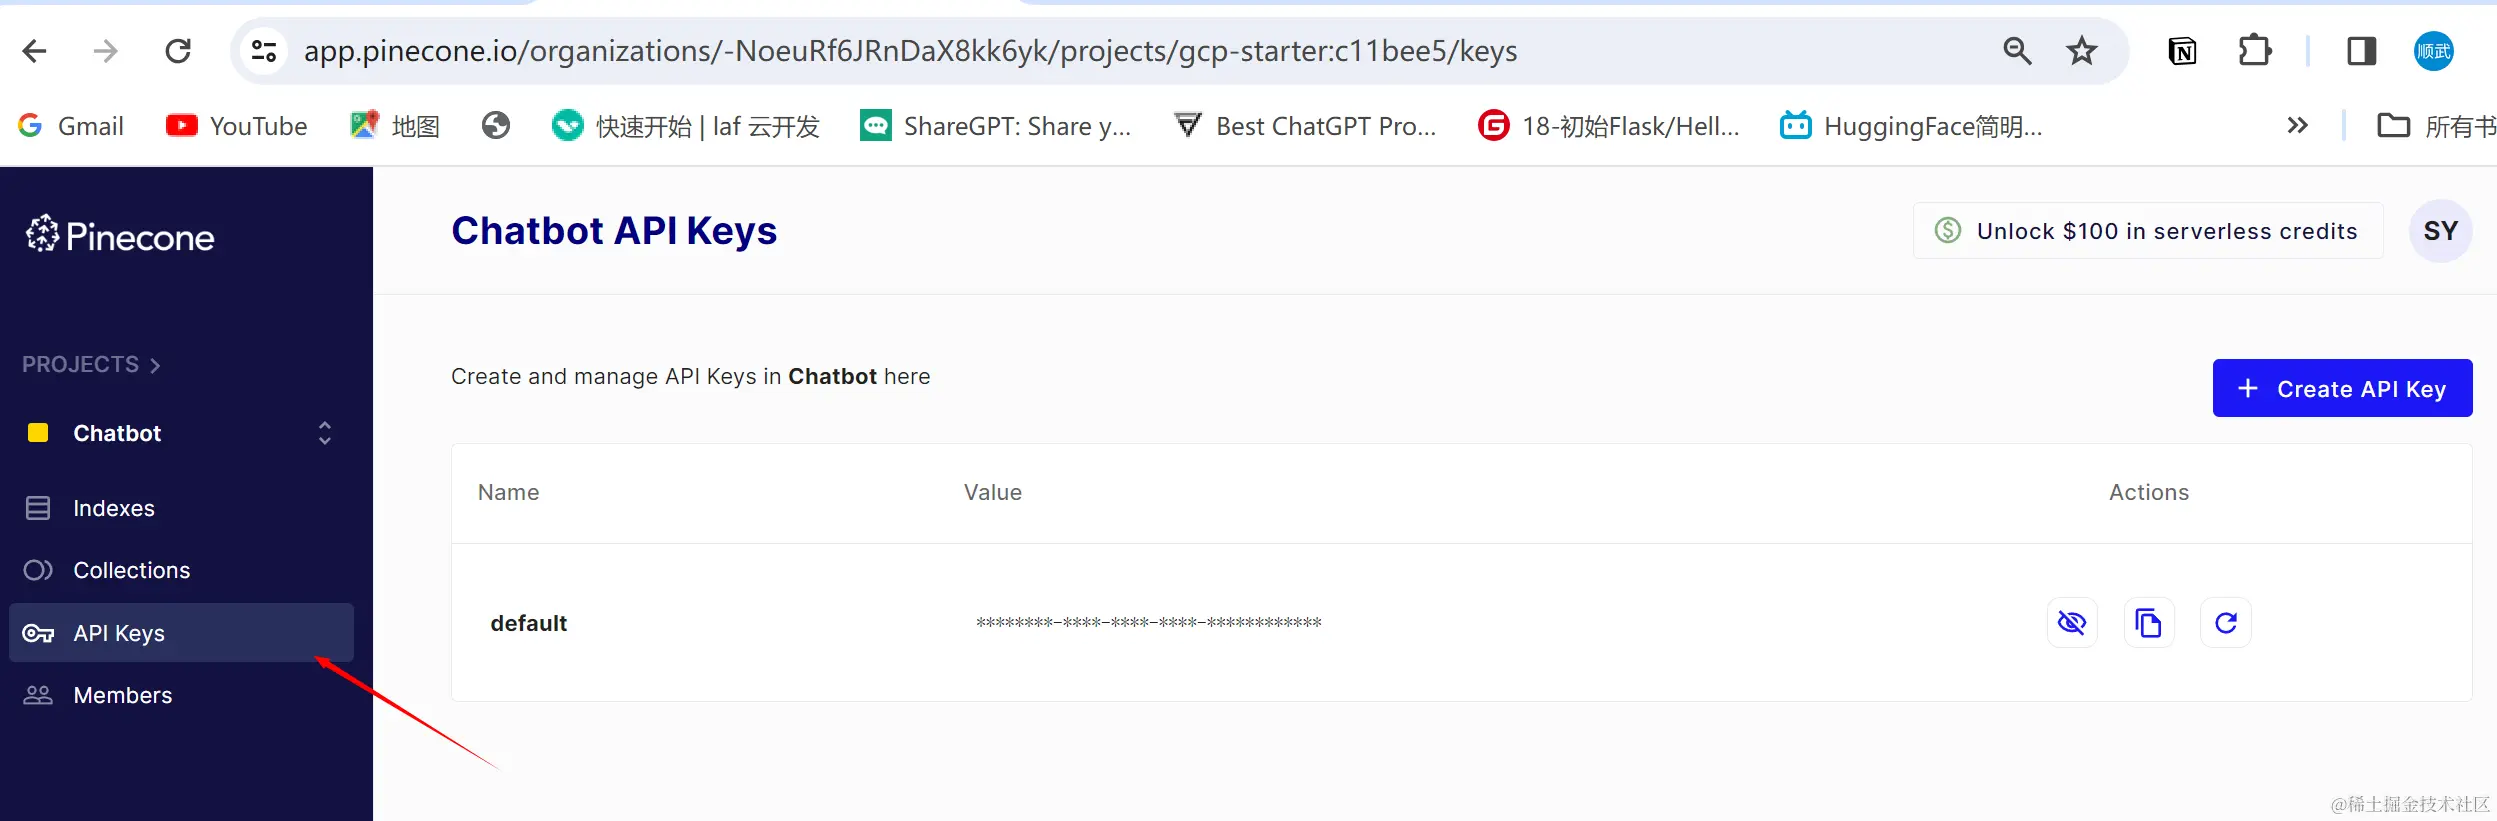The image size is (2497, 821).
Task: Click Unlock $100 in serverless credits
Action: (x=2148, y=231)
